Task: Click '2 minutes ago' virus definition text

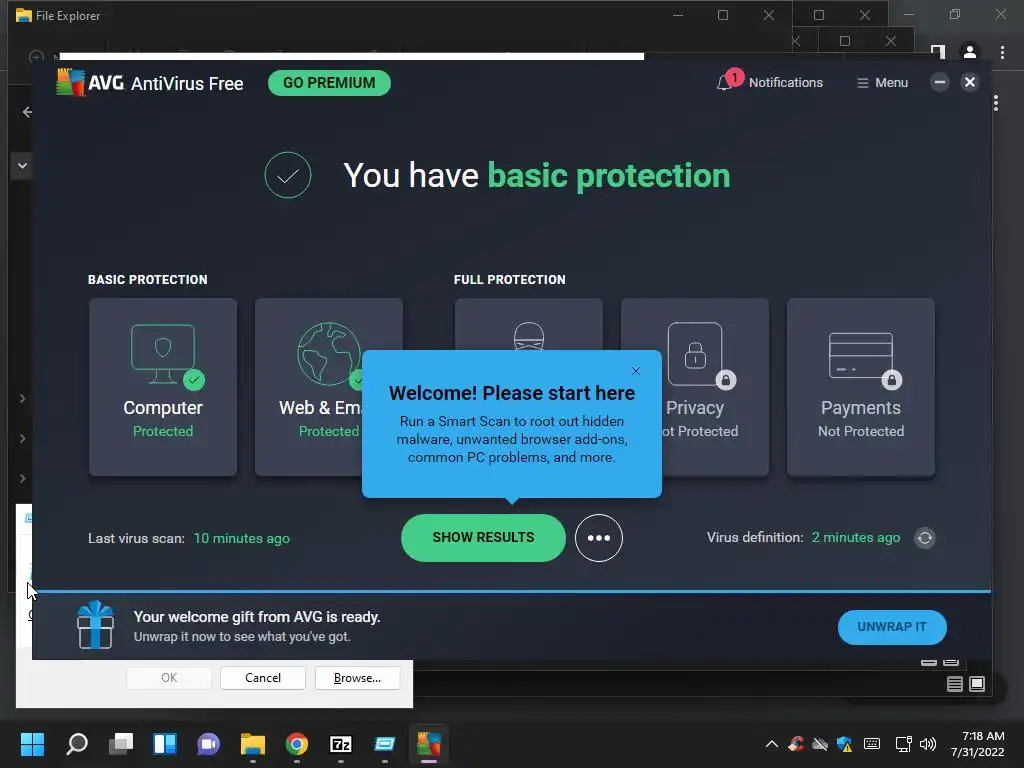Action: pyautogui.click(x=856, y=537)
